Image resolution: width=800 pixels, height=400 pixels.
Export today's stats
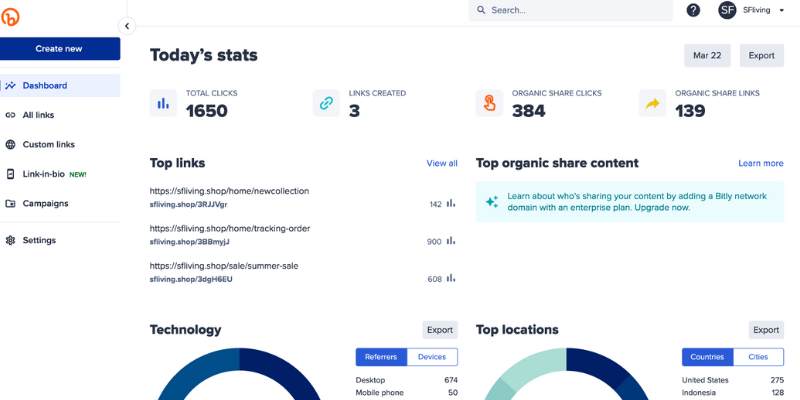click(x=762, y=56)
